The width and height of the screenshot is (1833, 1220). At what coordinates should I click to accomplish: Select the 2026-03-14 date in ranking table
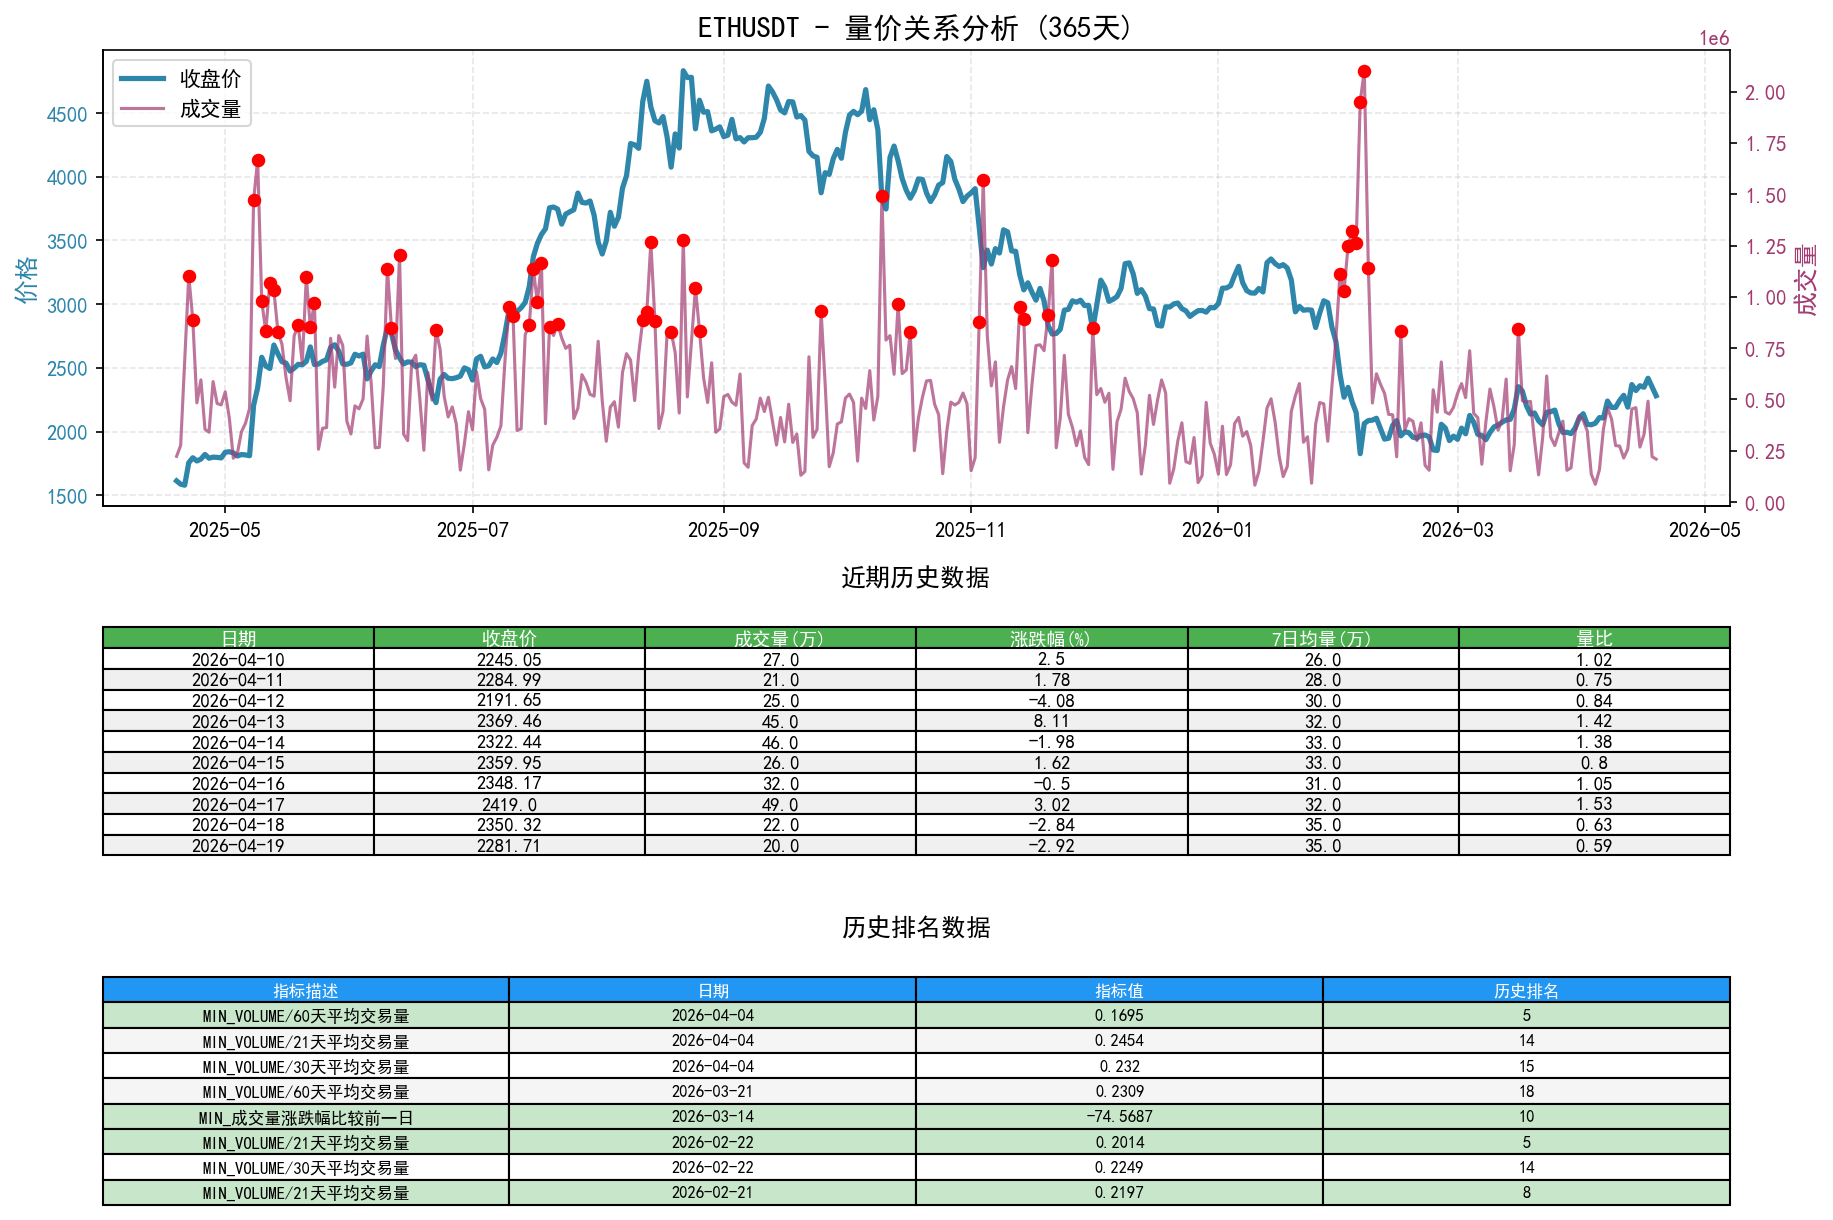[713, 1117]
